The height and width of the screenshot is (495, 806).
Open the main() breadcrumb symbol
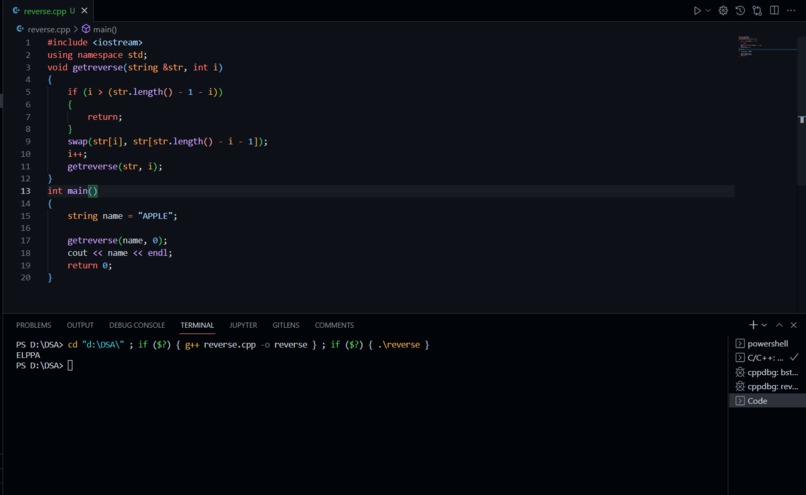(x=105, y=29)
